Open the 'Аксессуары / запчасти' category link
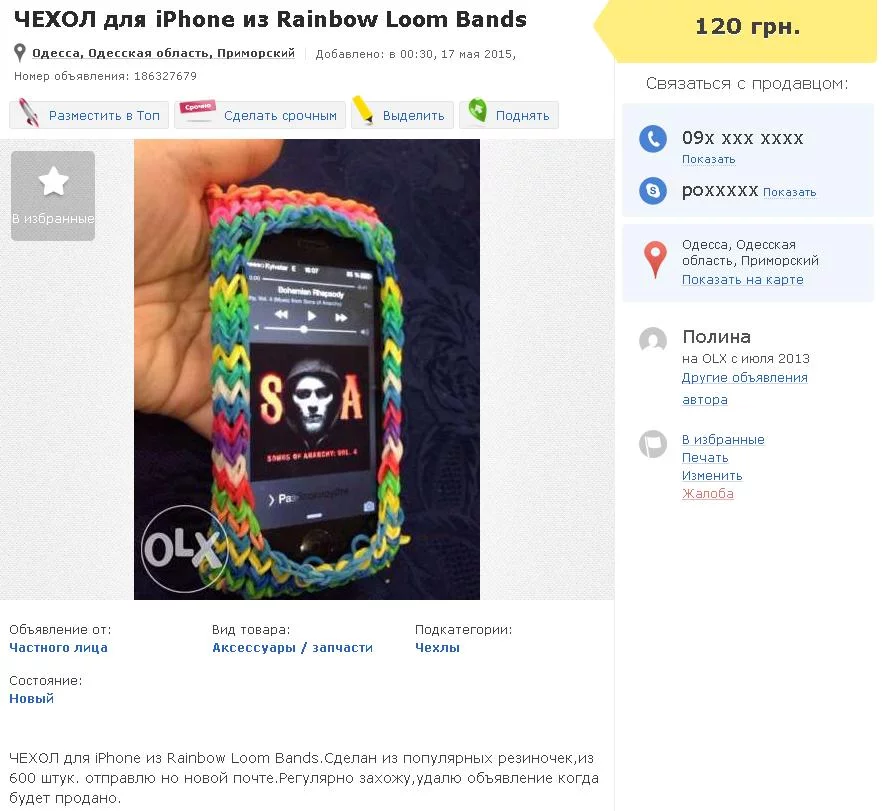The width and height of the screenshot is (883, 811). pos(292,648)
